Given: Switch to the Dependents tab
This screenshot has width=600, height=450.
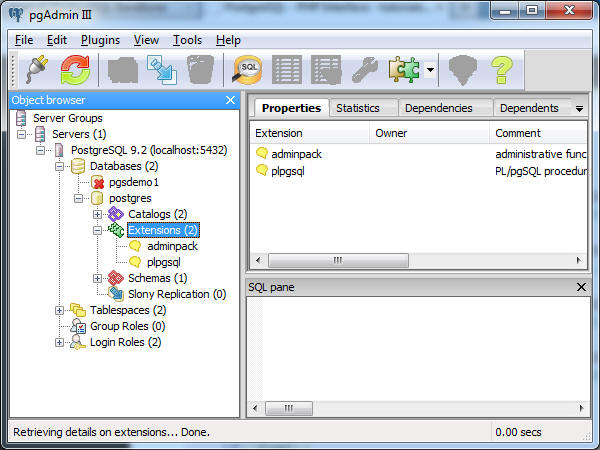Looking at the screenshot, I should [529, 108].
